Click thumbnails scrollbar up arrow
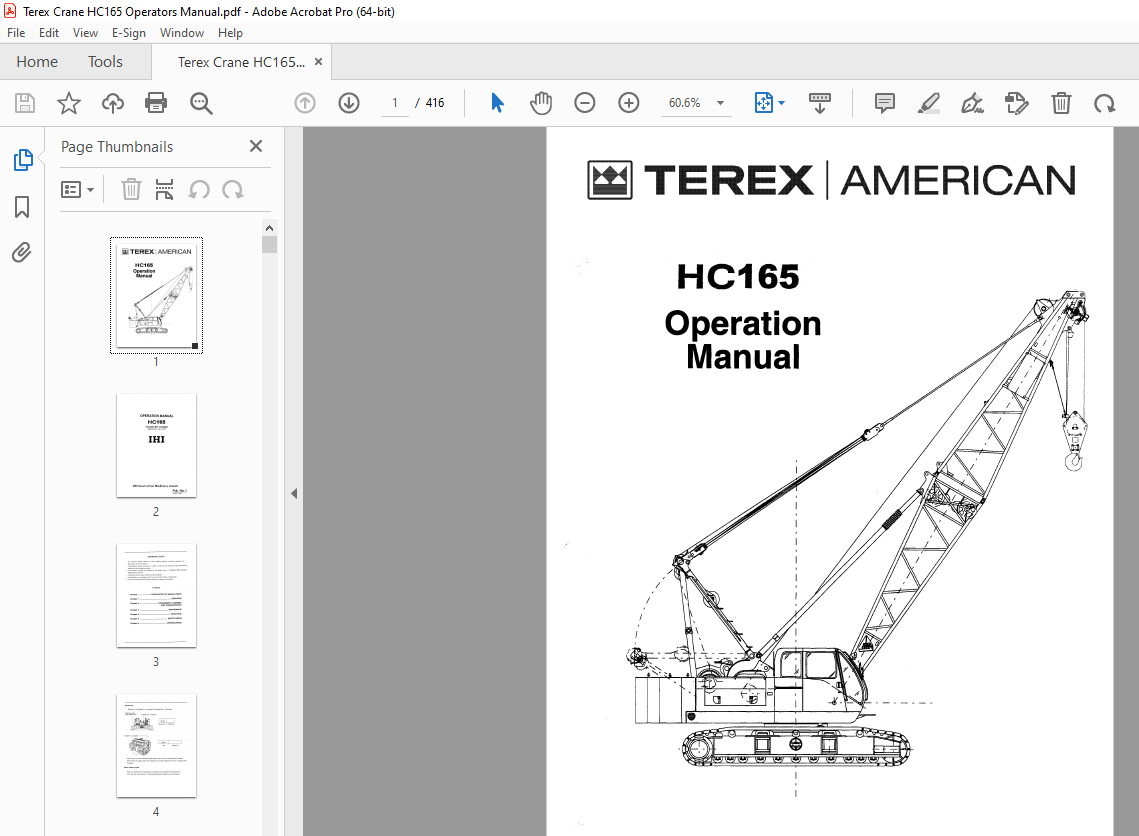The width and height of the screenshot is (1139, 836). pos(269,227)
